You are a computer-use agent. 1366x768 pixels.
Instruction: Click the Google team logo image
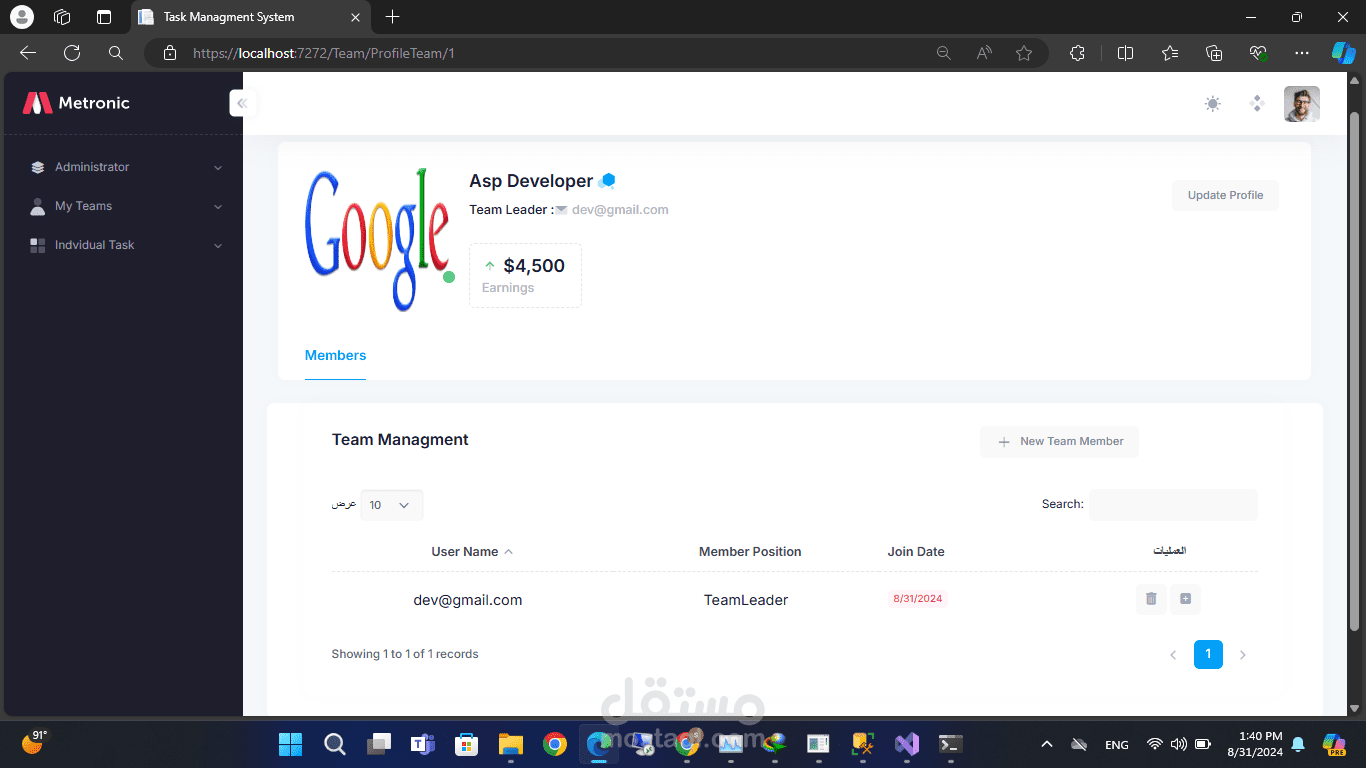click(x=378, y=239)
